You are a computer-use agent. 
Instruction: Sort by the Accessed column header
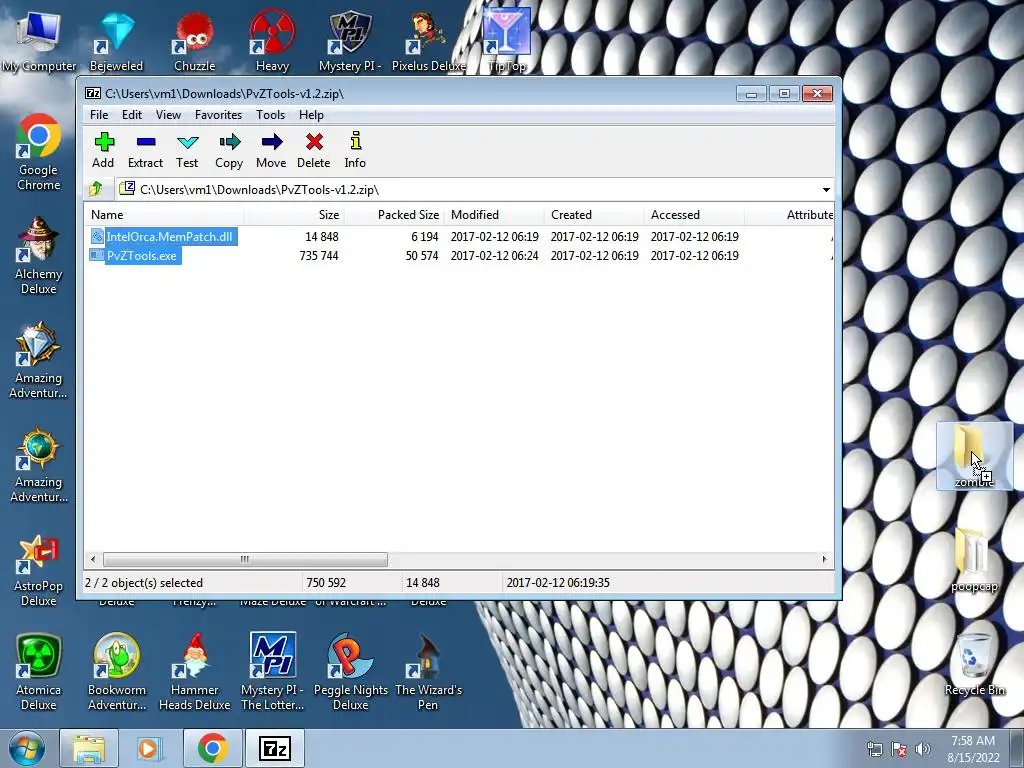694,215
